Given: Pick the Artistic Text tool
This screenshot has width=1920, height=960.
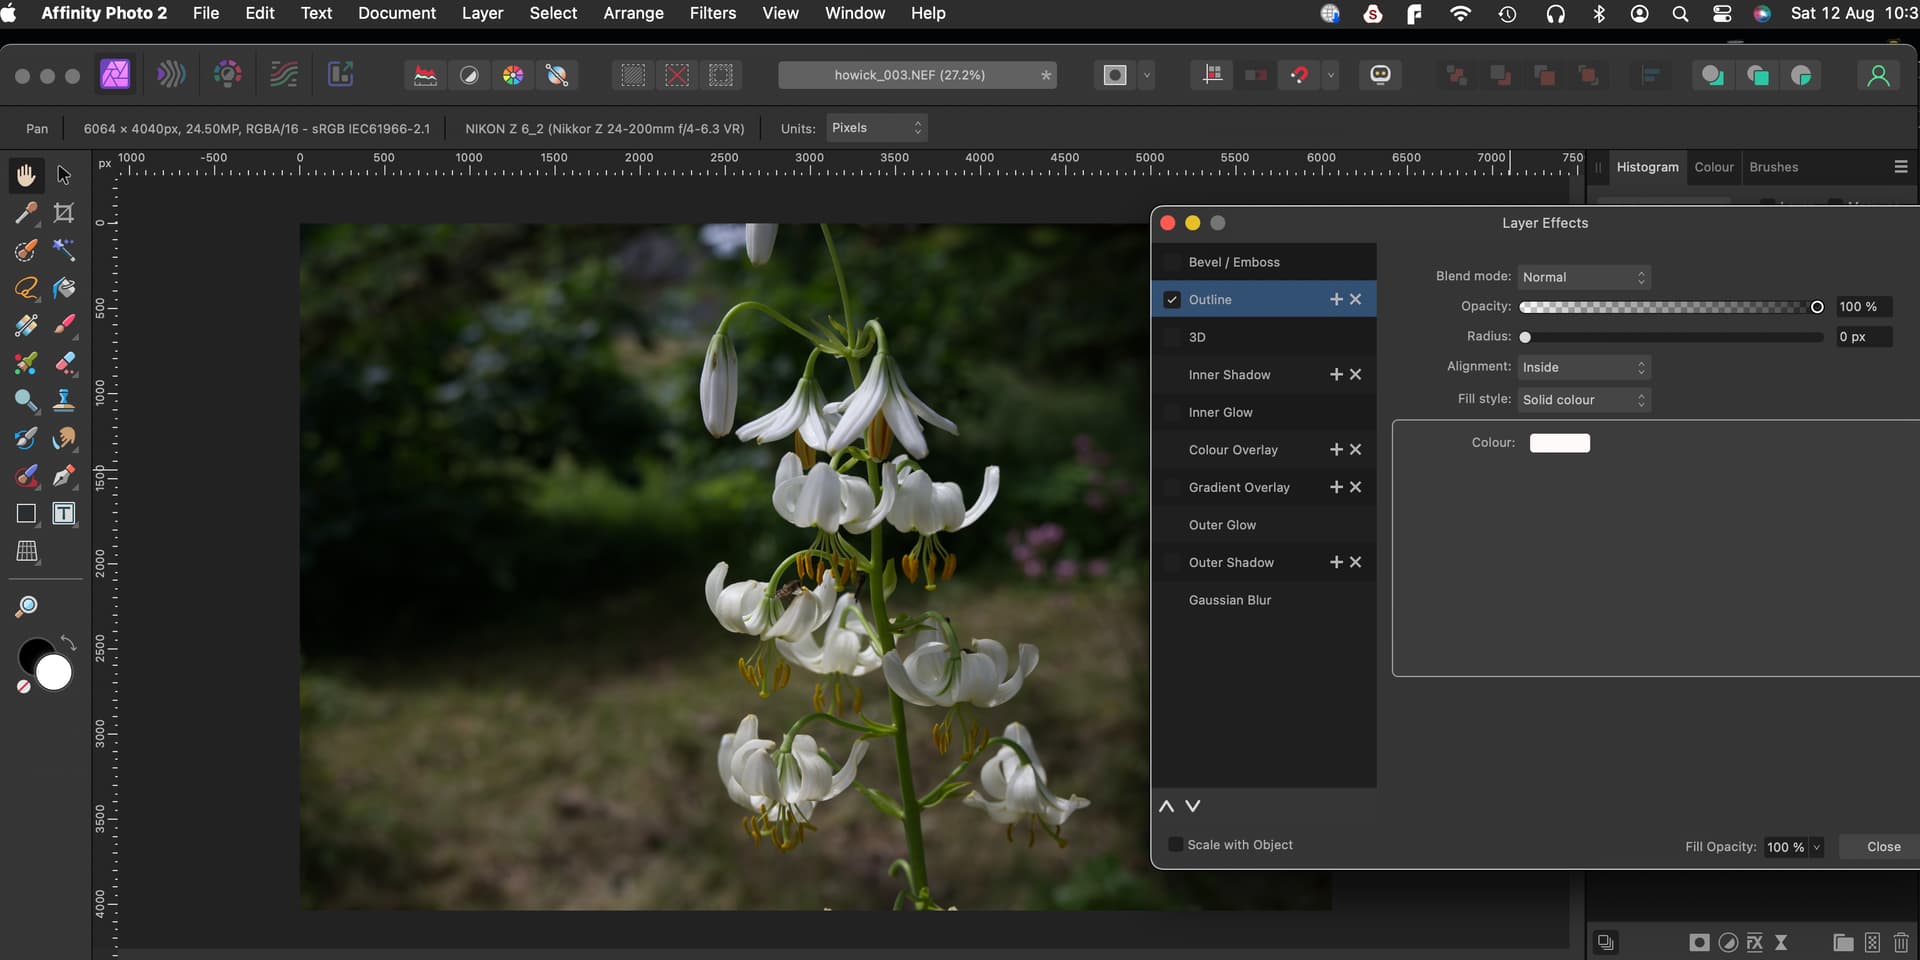Looking at the screenshot, I should pyautogui.click(x=64, y=514).
